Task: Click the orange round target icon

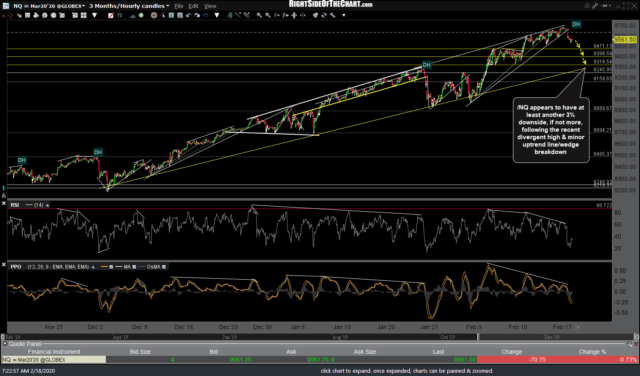Action: coord(154,16)
